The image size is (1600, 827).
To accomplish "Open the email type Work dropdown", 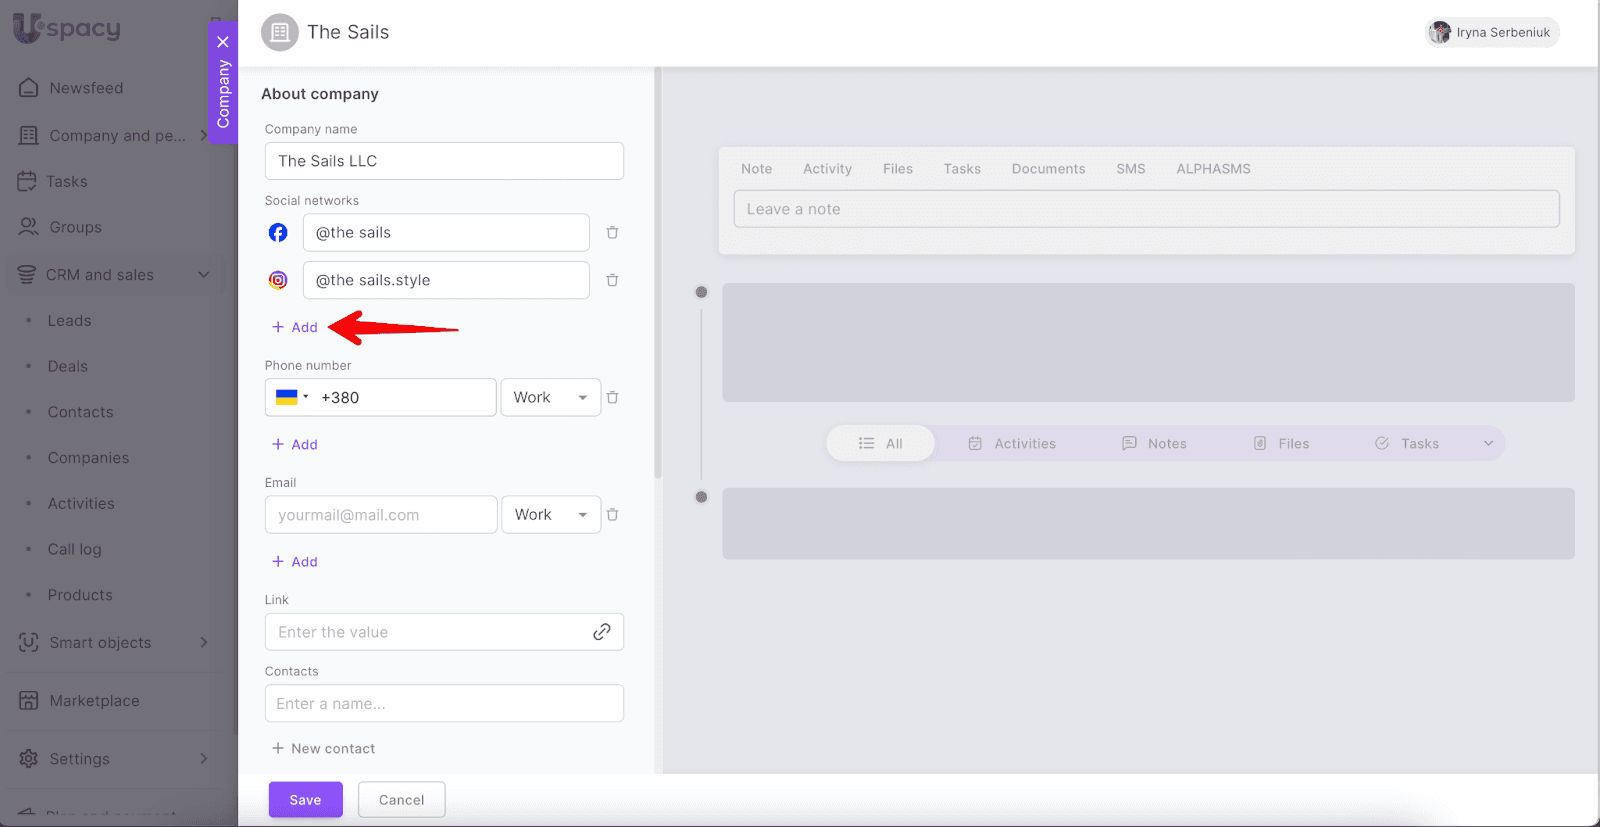I will [x=550, y=515].
